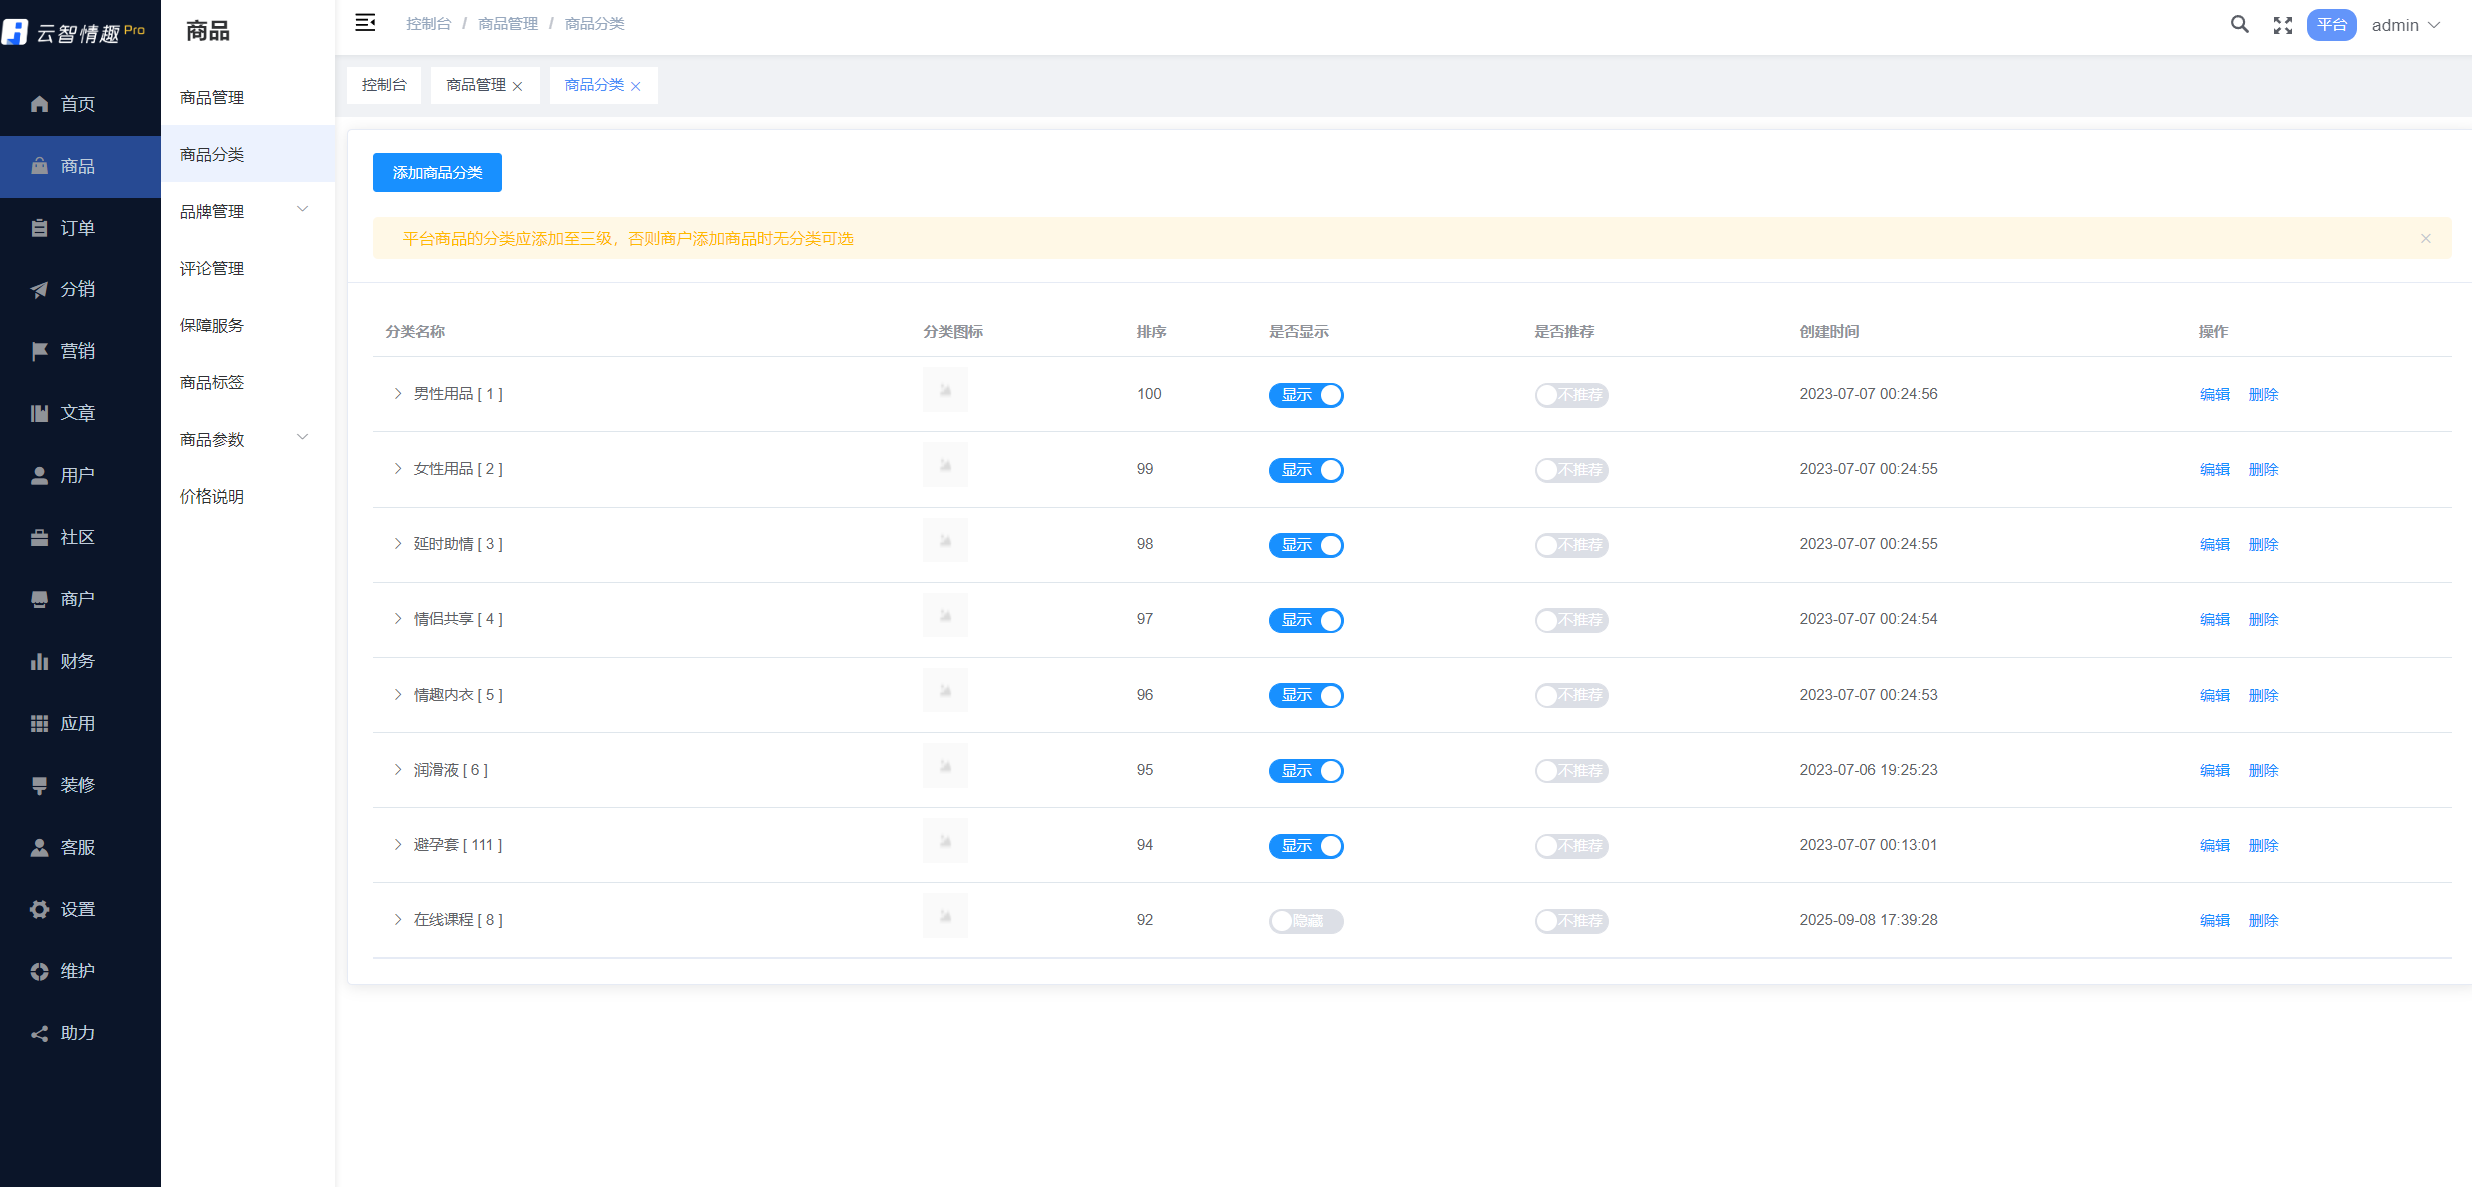This screenshot has height=1187, width=2472.
Task: Open 财务 section in sidebar
Action: point(77,661)
